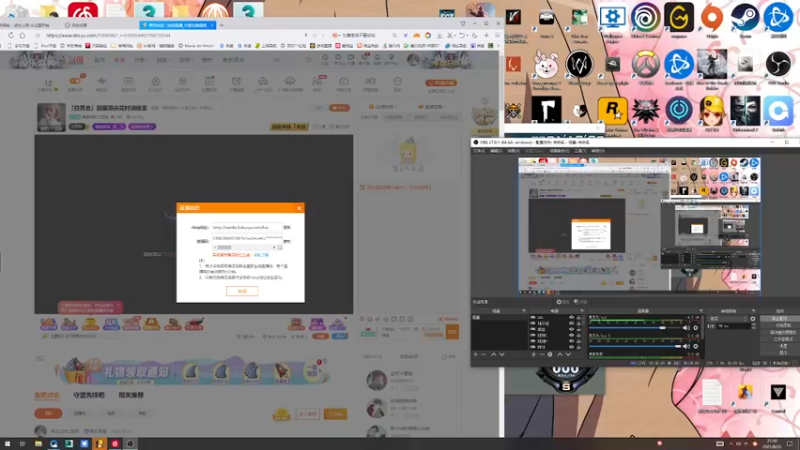Image resolution: width=800 pixels, height=450 pixels.
Task: Toggle lock on bottom OBS source
Action: (579, 346)
